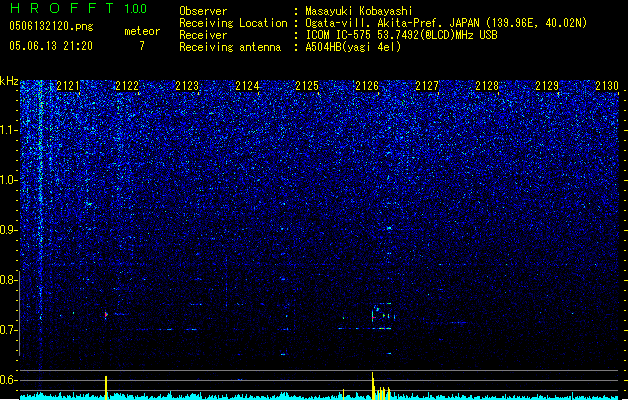The height and width of the screenshot is (400, 629).
Task: Click the 2121 time axis marker
Action: tap(68, 86)
